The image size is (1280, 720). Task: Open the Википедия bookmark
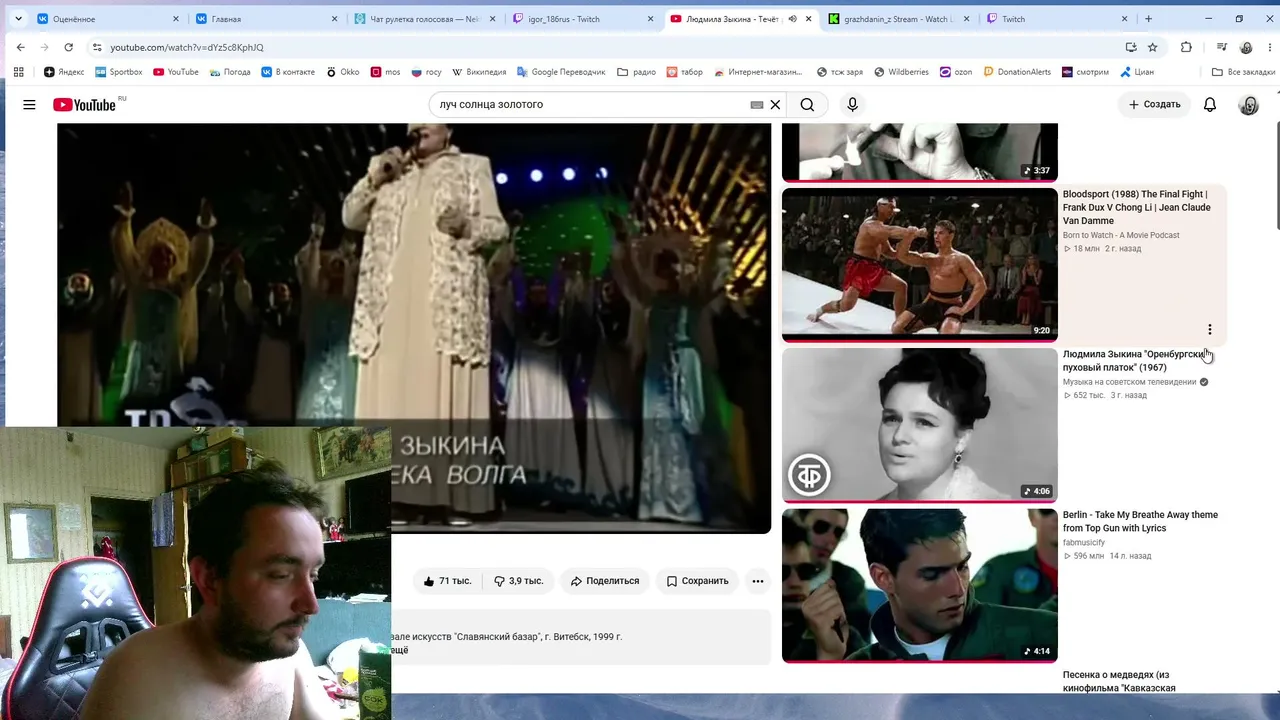pyautogui.click(x=479, y=72)
